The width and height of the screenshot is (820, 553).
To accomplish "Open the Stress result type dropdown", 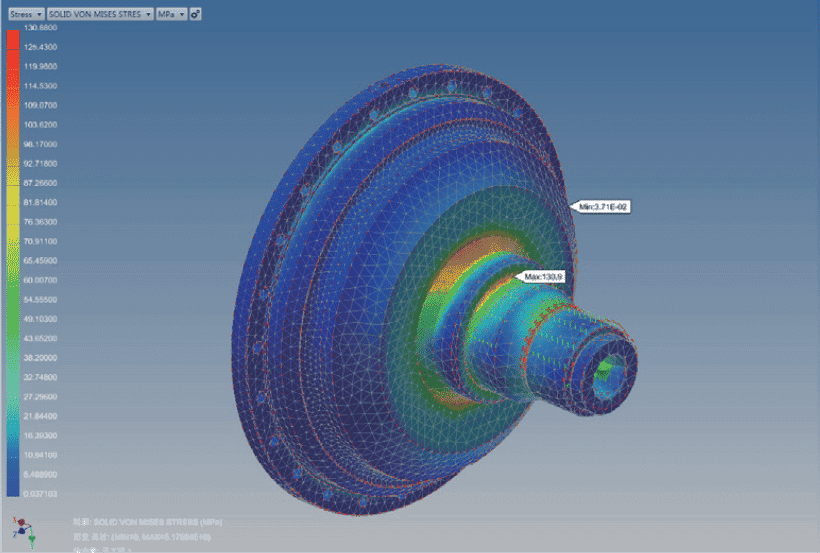I will click(x=26, y=14).
